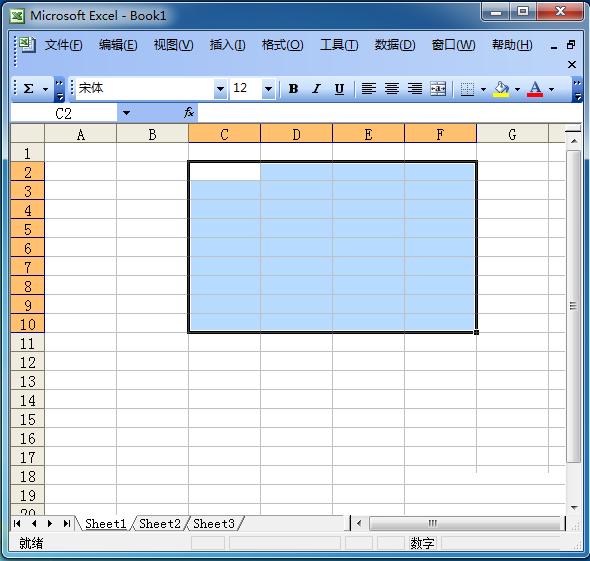Viewport: 590px width, 561px height.
Task: Open the 工具(T) menu
Action: [339, 45]
